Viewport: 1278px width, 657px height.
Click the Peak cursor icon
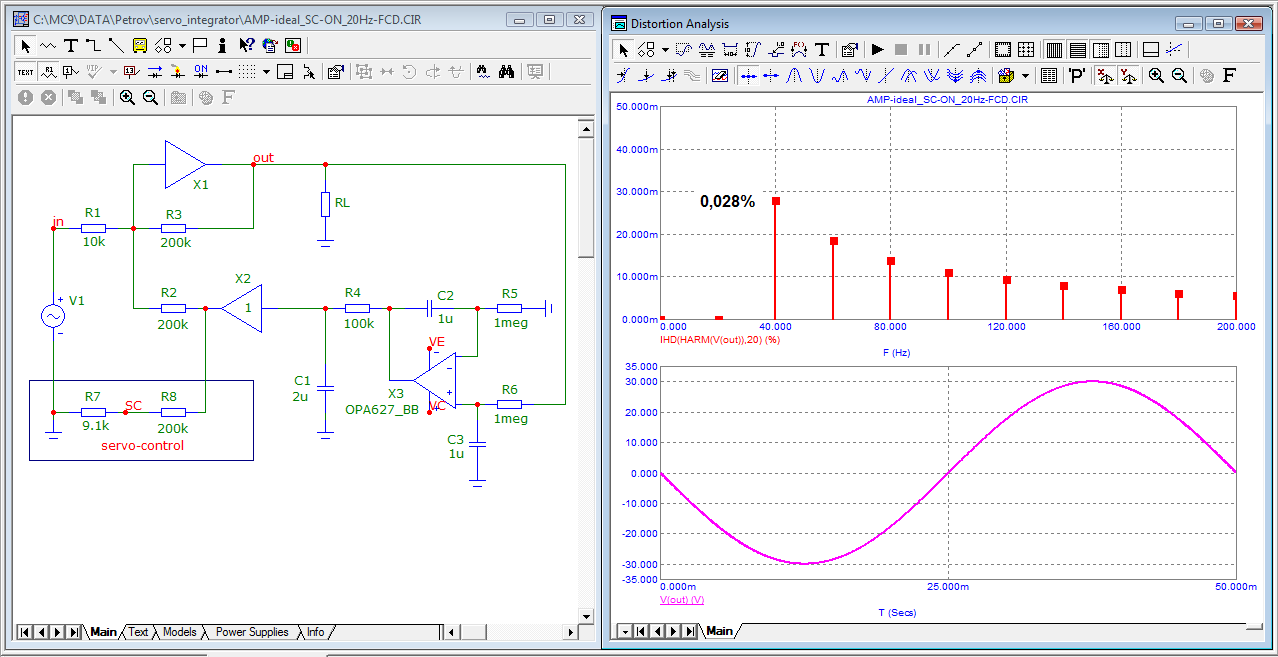(x=794, y=74)
